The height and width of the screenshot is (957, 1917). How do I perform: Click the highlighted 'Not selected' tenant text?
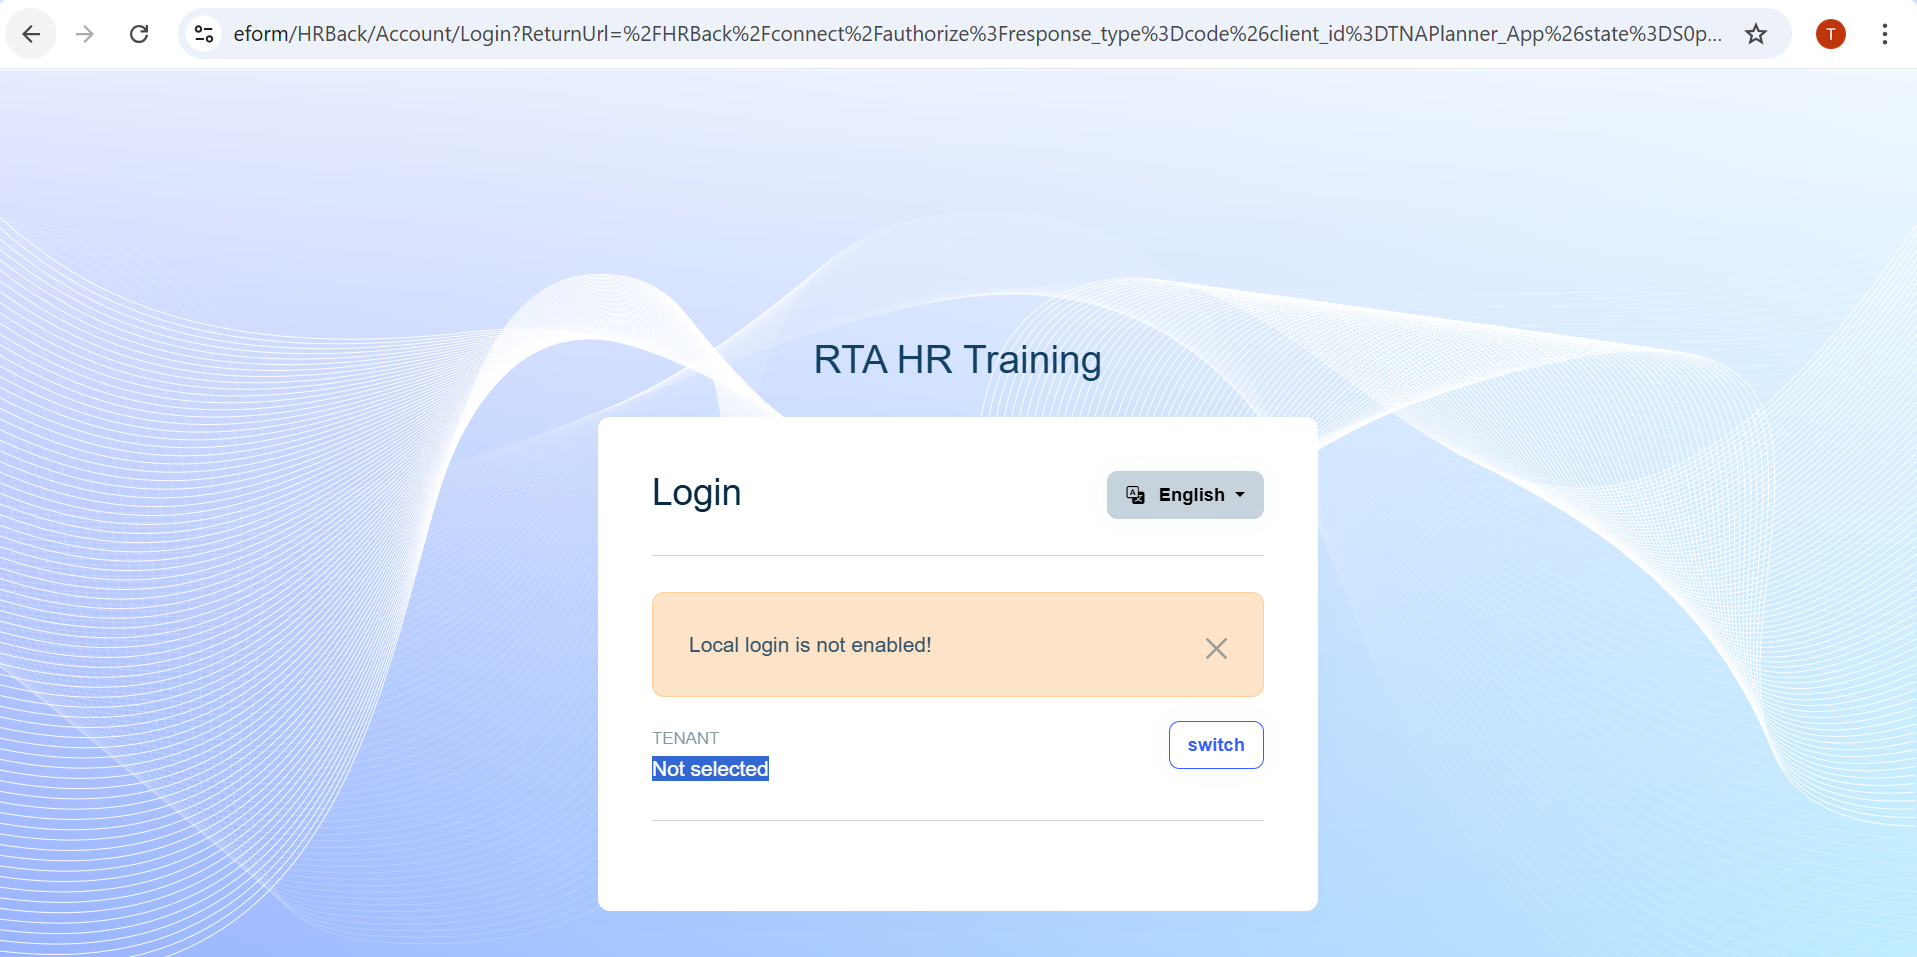710,769
